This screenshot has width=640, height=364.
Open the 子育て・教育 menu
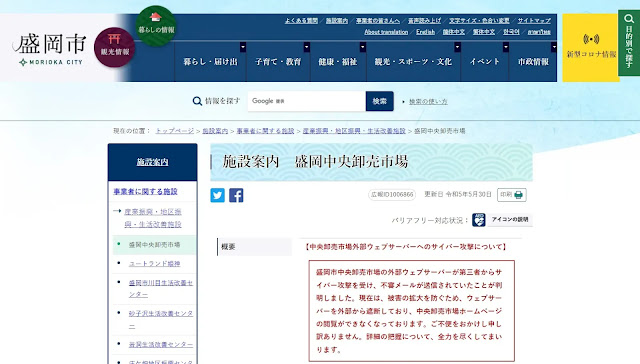278,62
